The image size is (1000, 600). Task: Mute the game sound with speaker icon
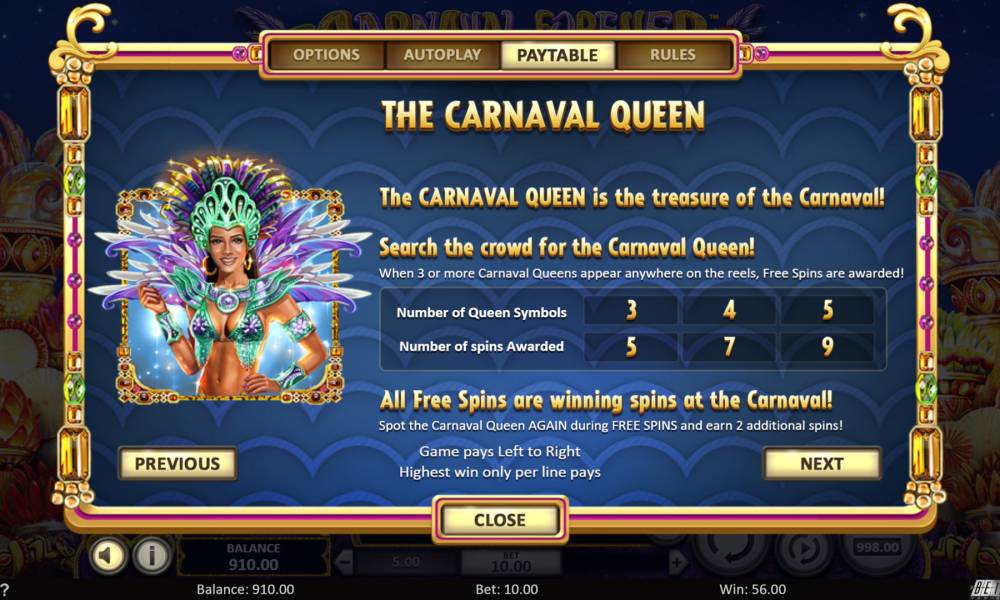coord(108,555)
